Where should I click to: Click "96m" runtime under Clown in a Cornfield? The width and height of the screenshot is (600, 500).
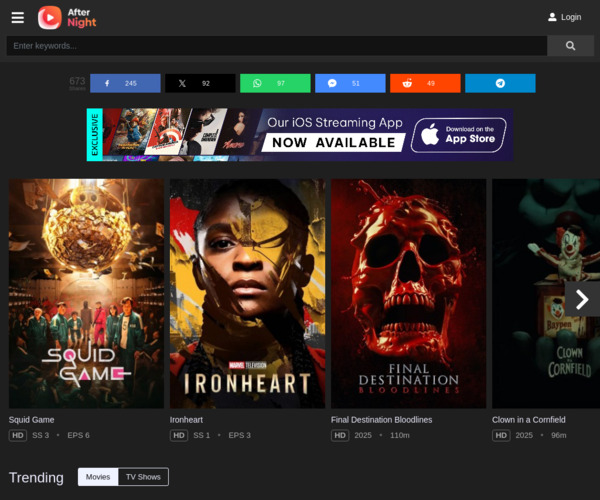pyautogui.click(x=559, y=435)
